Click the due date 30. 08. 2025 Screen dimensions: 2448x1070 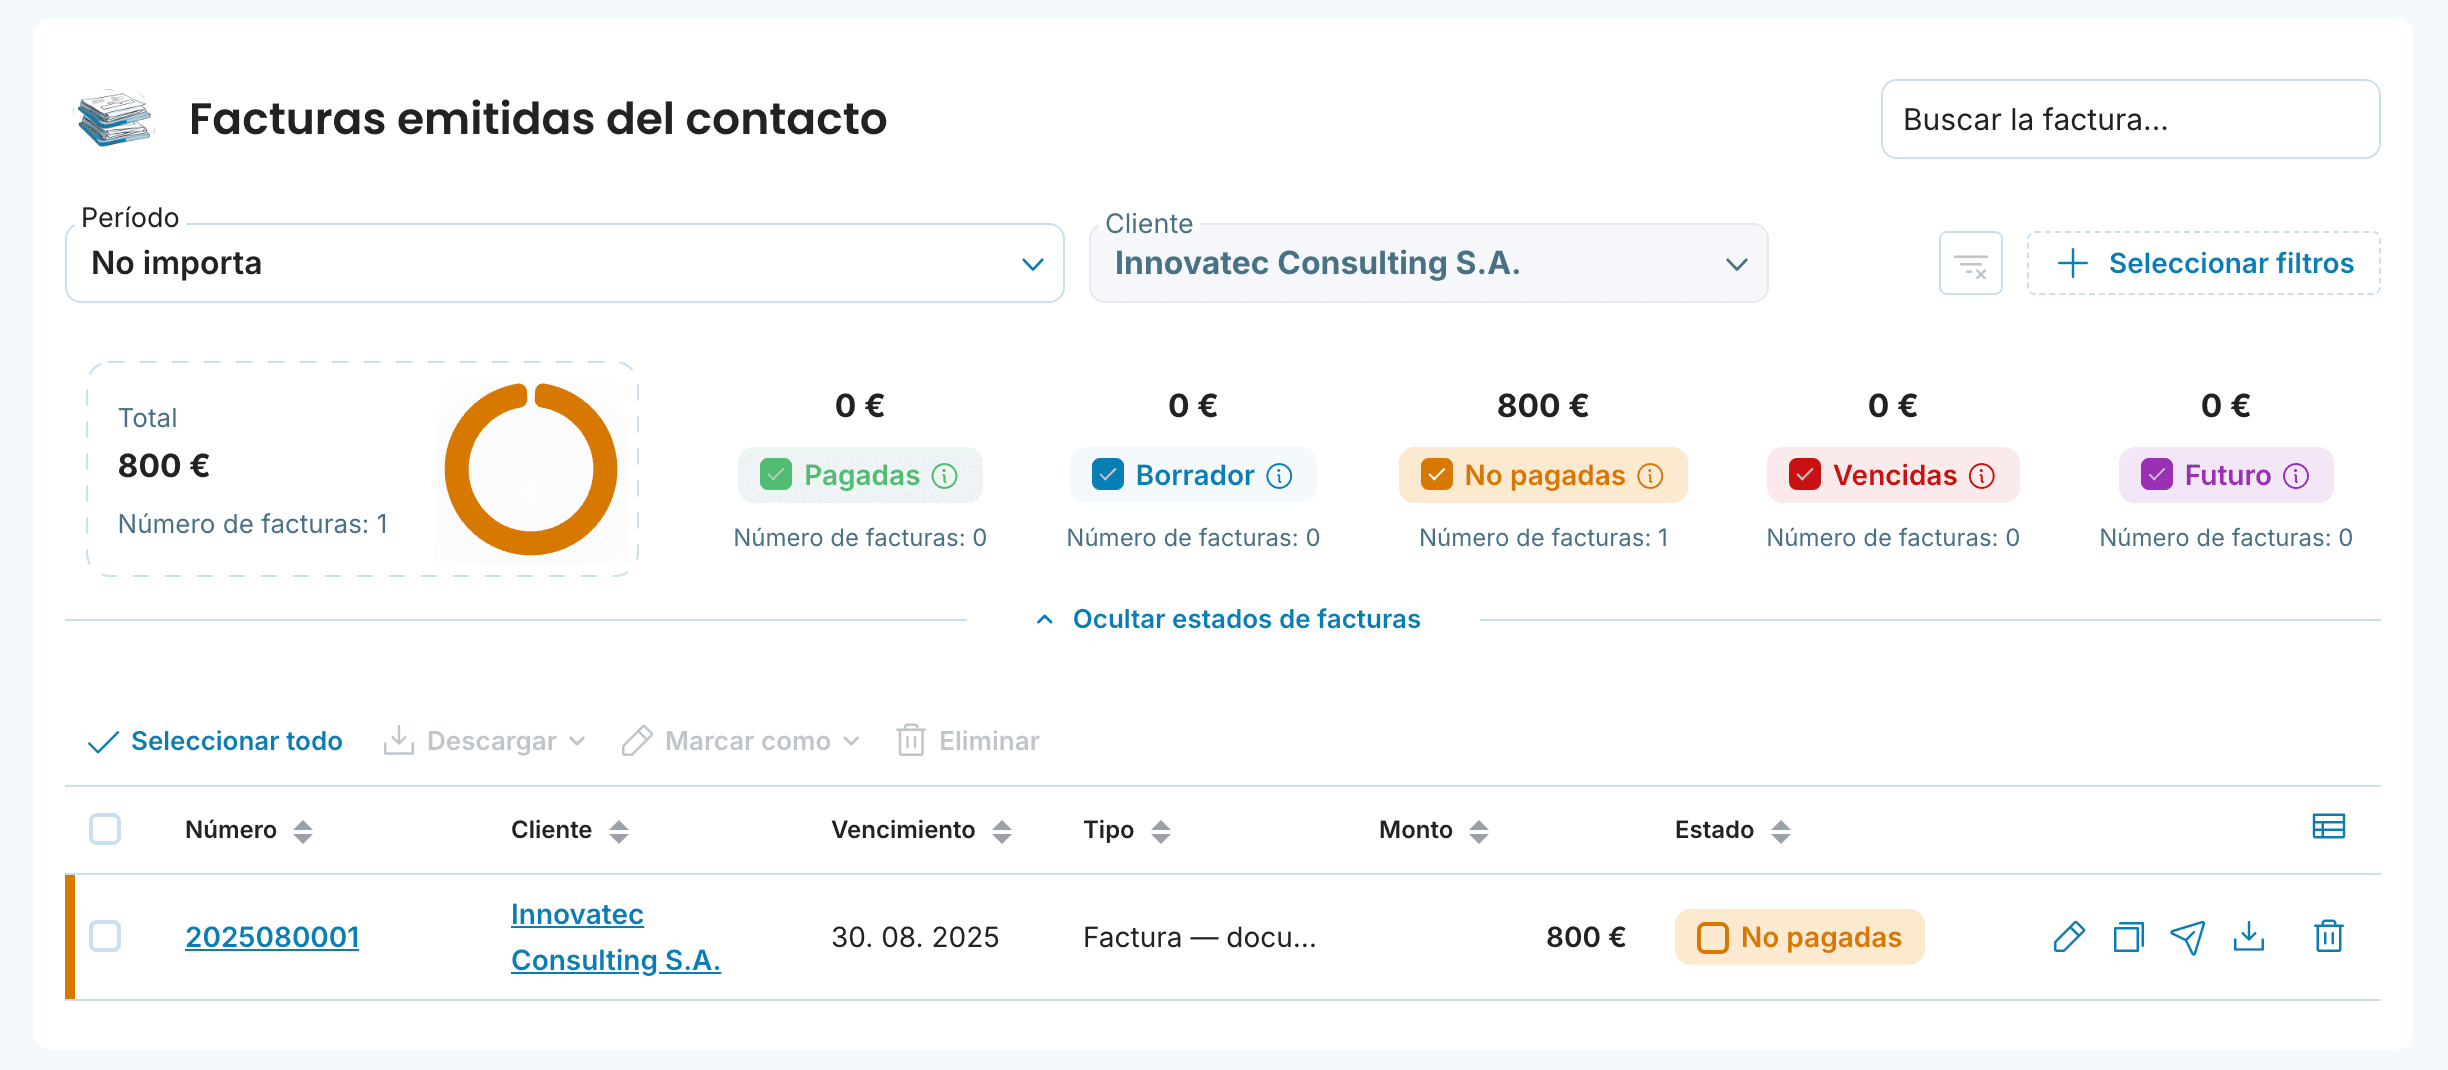tap(915, 937)
